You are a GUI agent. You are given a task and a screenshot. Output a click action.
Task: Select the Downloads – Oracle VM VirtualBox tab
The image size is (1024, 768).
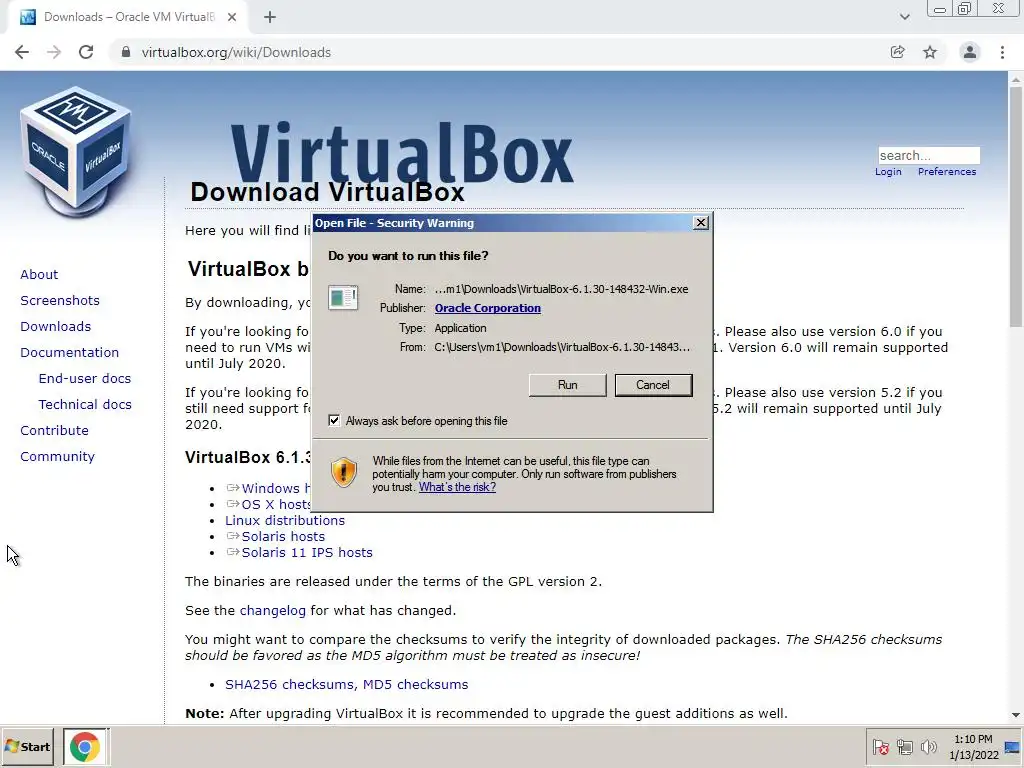point(127,17)
